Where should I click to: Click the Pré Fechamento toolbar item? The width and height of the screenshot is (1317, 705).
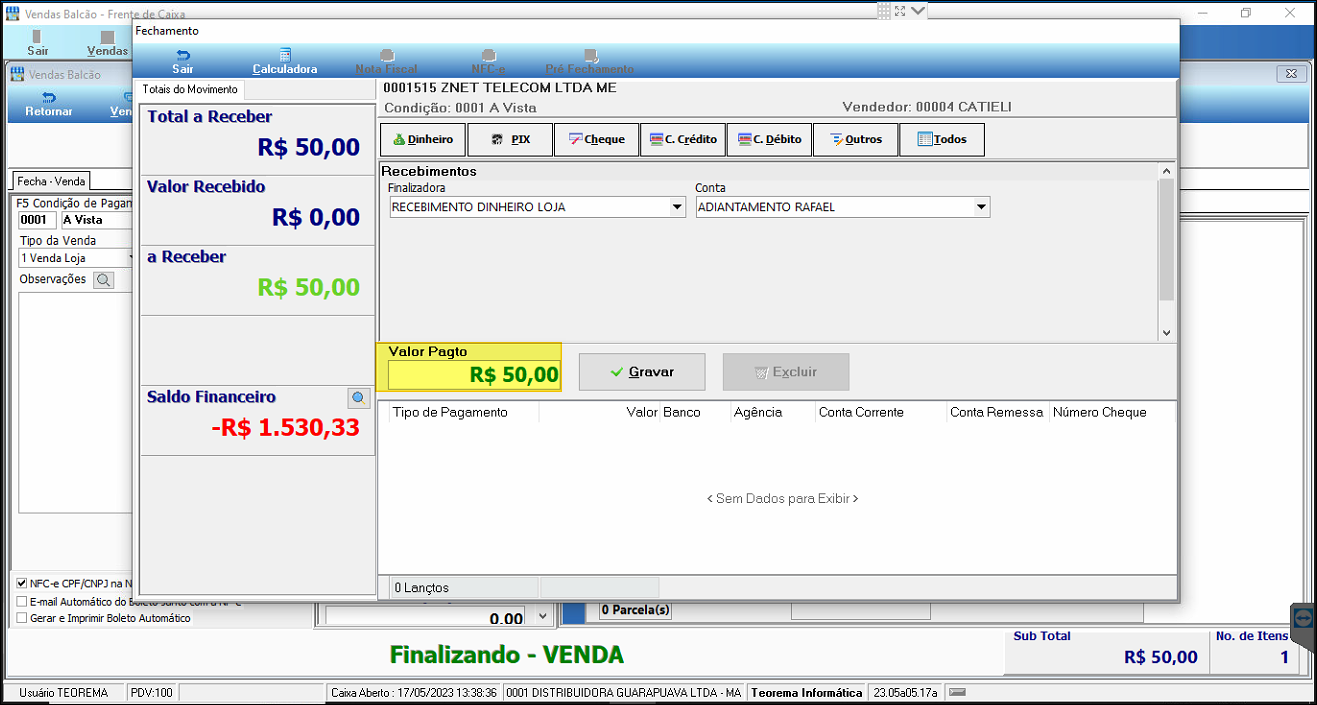pos(590,61)
